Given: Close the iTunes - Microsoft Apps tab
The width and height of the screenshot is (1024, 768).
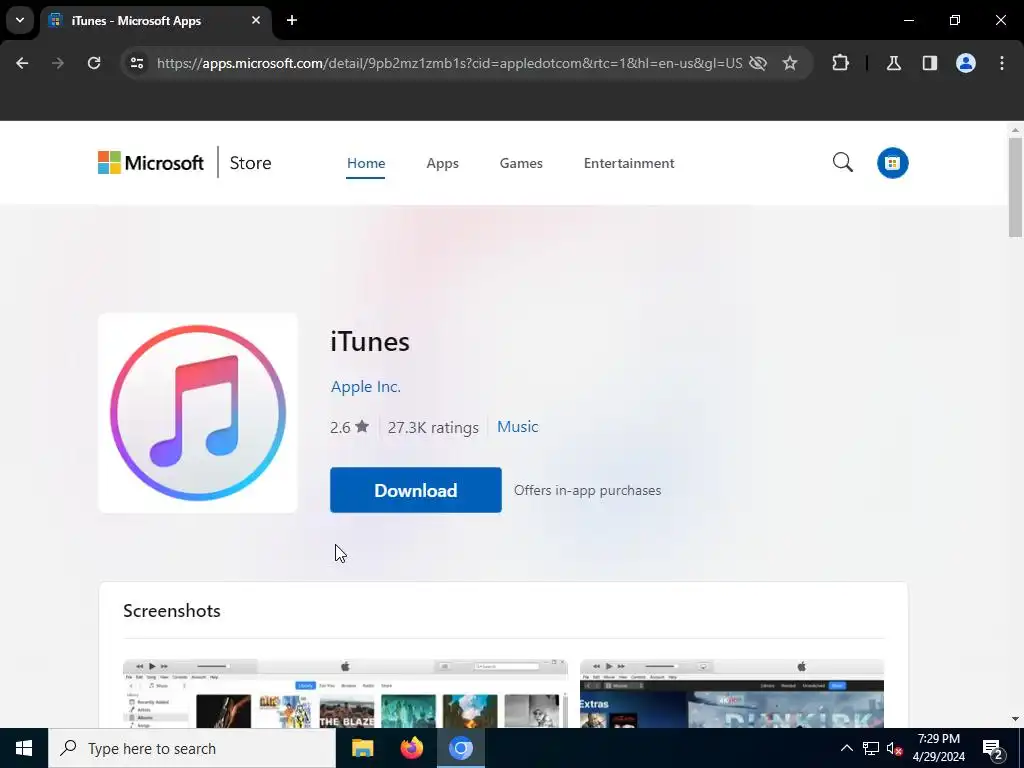Looking at the screenshot, I should [256, 20].
